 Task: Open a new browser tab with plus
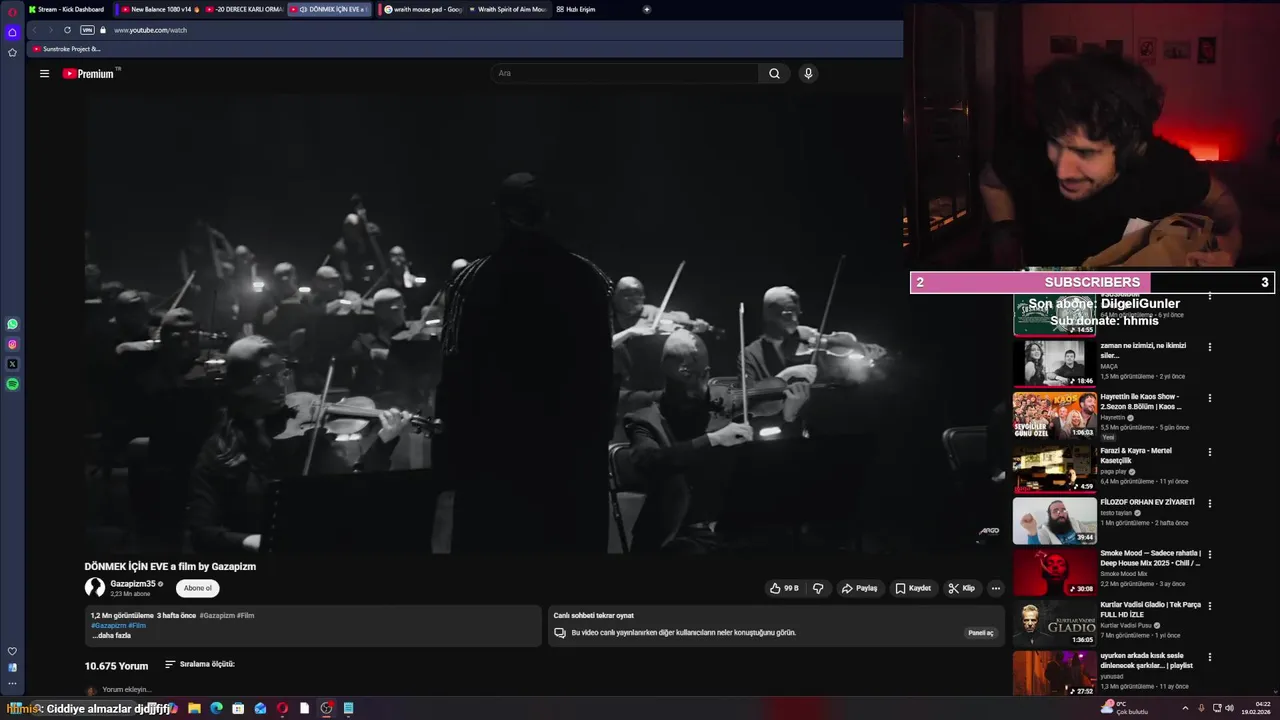[646, 9]
